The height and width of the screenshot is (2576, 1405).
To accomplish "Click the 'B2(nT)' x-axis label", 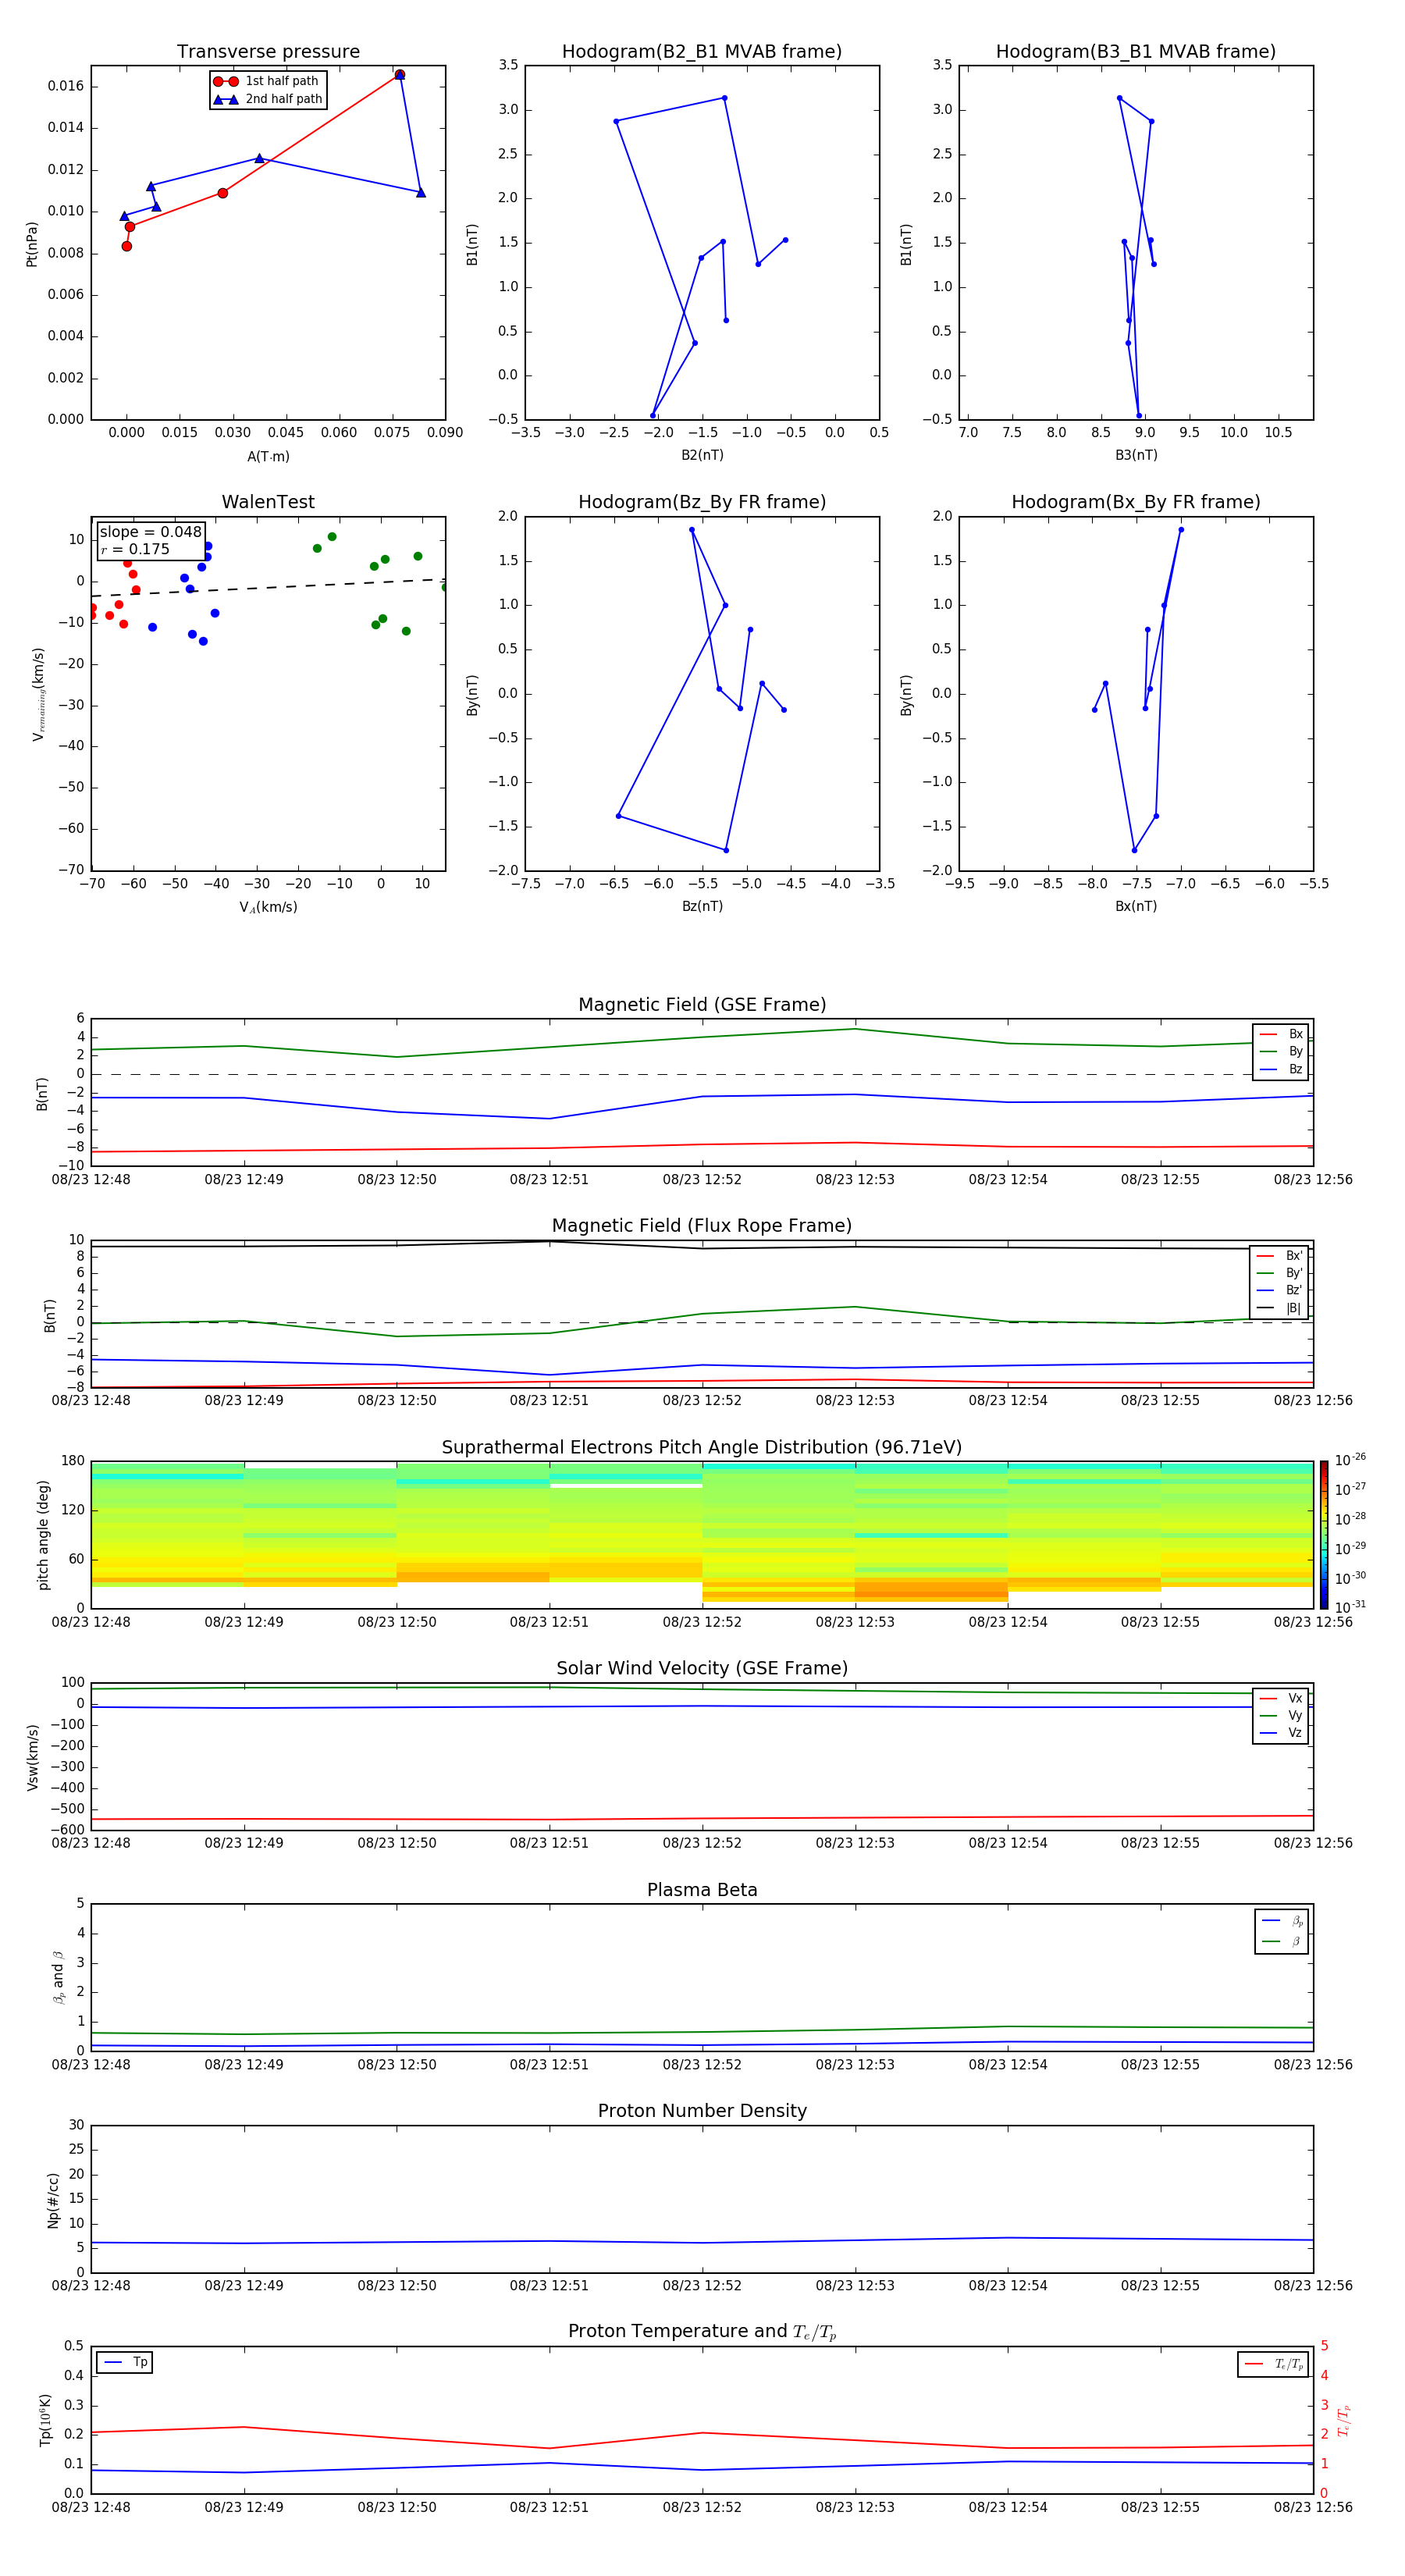I will pos(702,455).
